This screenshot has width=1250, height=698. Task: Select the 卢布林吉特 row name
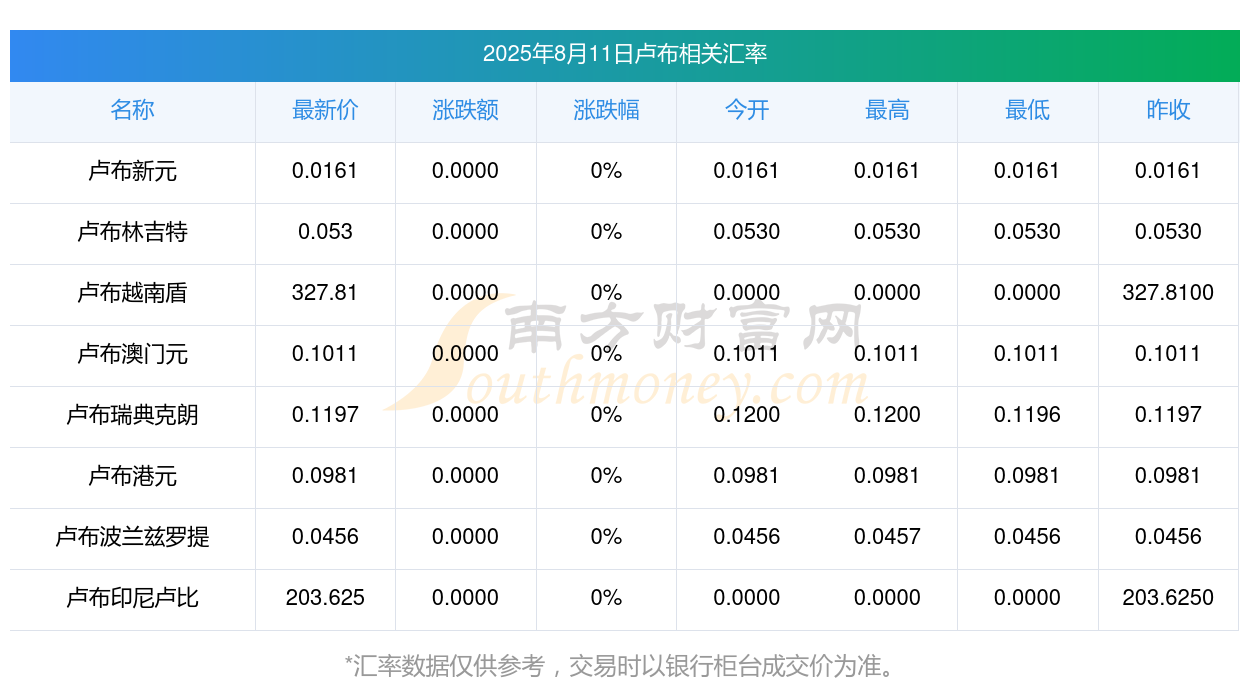[132, 232]
